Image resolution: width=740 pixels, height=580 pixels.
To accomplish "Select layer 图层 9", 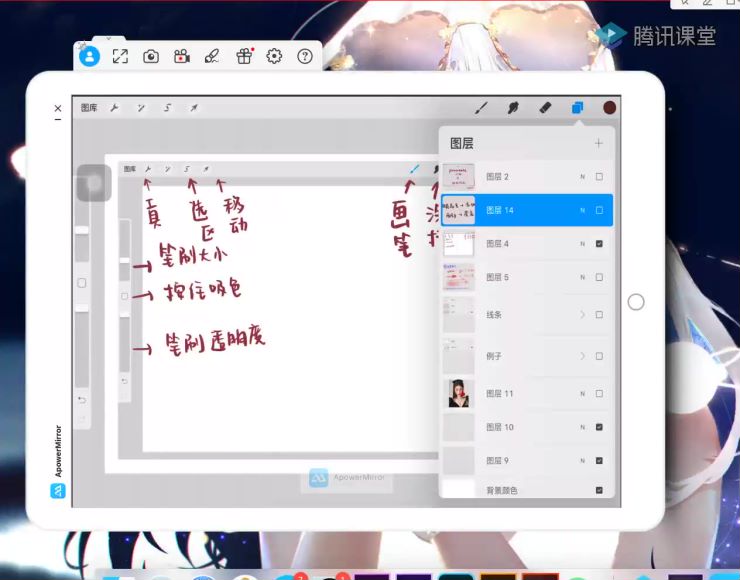I will coord(527,461).
